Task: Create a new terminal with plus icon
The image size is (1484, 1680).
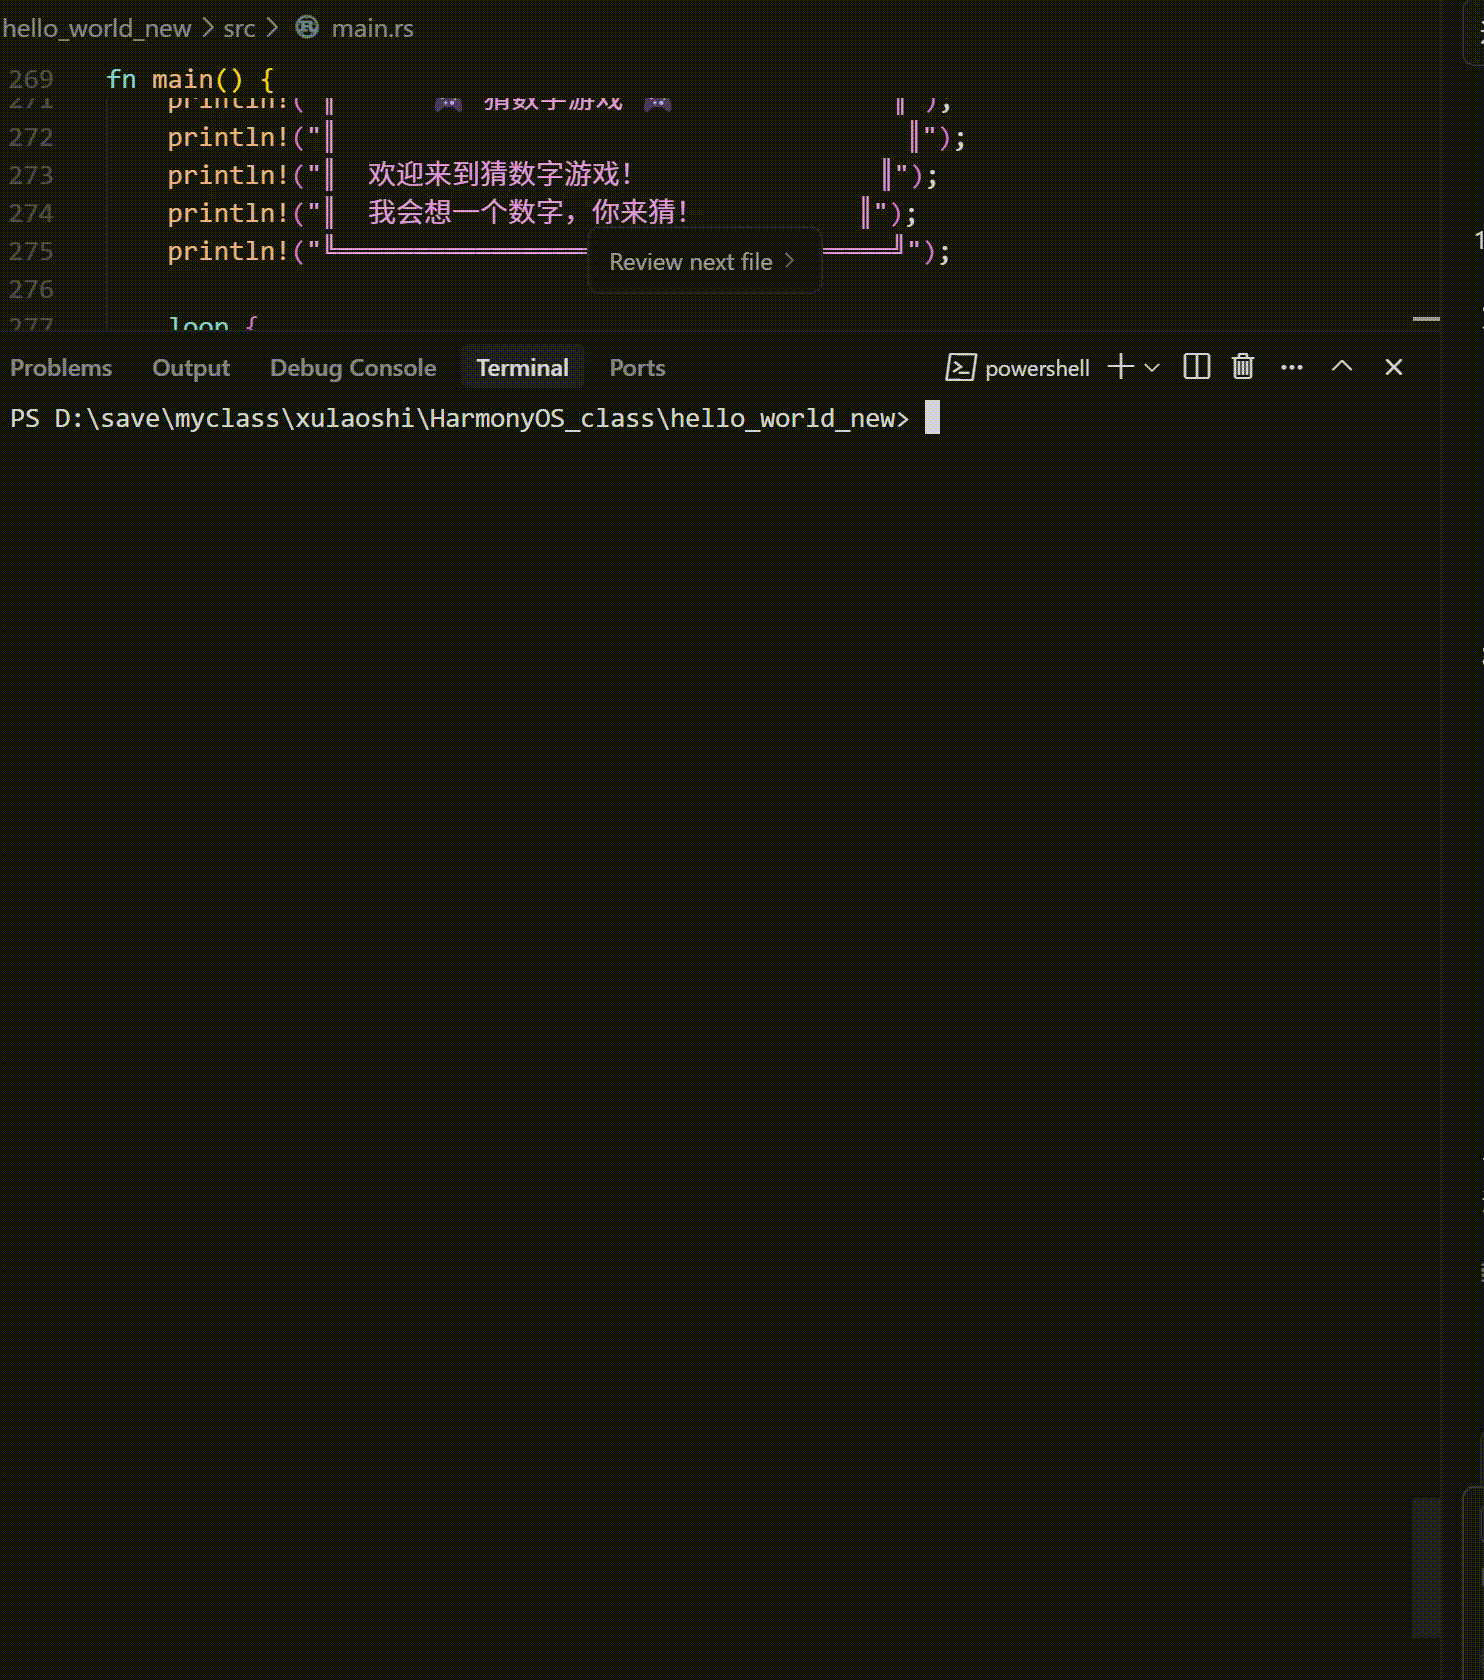Action: coord(1121,367)
